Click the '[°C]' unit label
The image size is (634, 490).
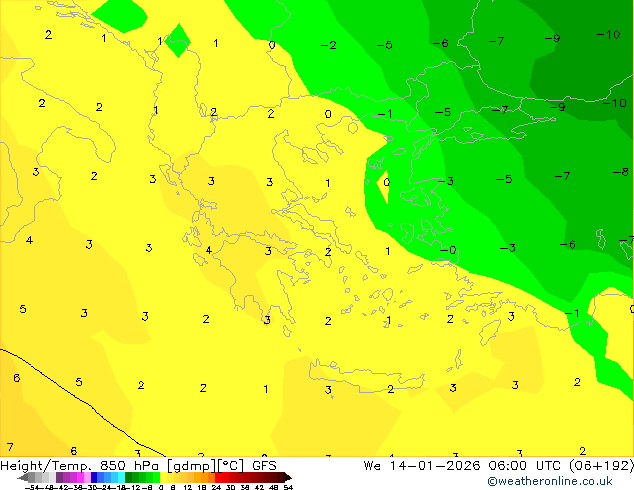230,466
